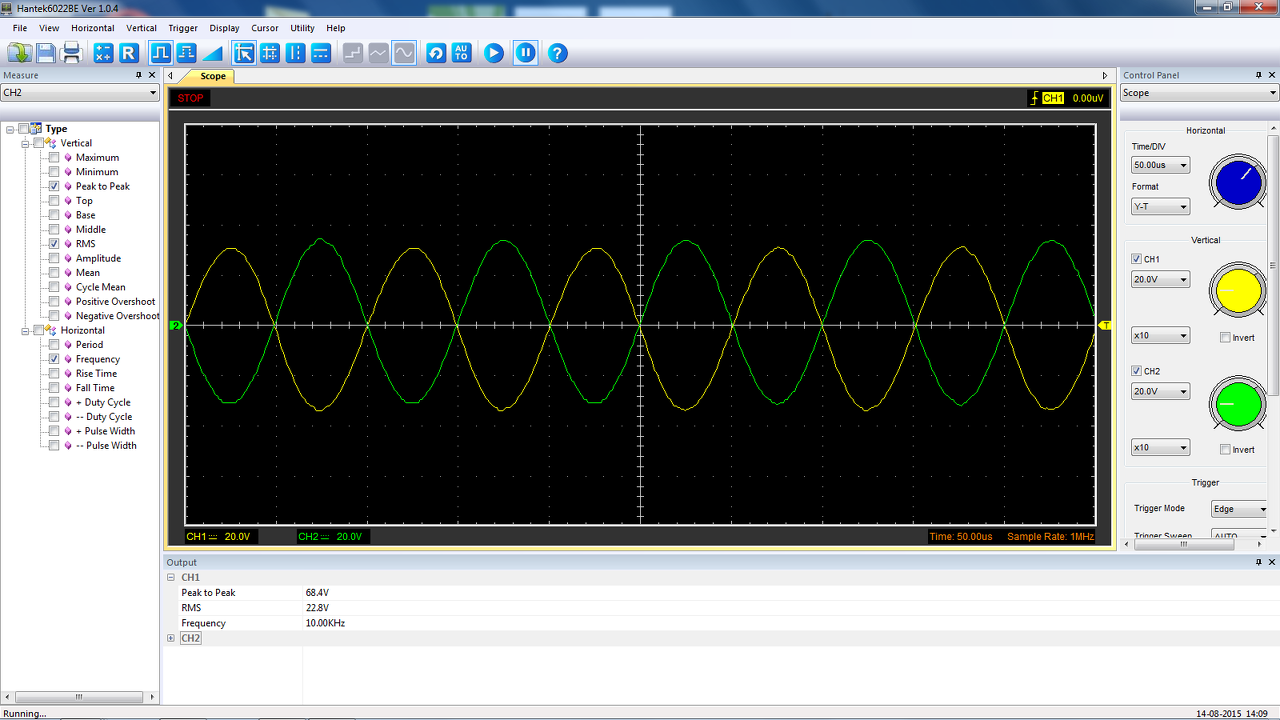Click the Print toolbar icon
The width and height of the screenshot is (1280, 720).
pyautogui.click(x=72, y=53)
